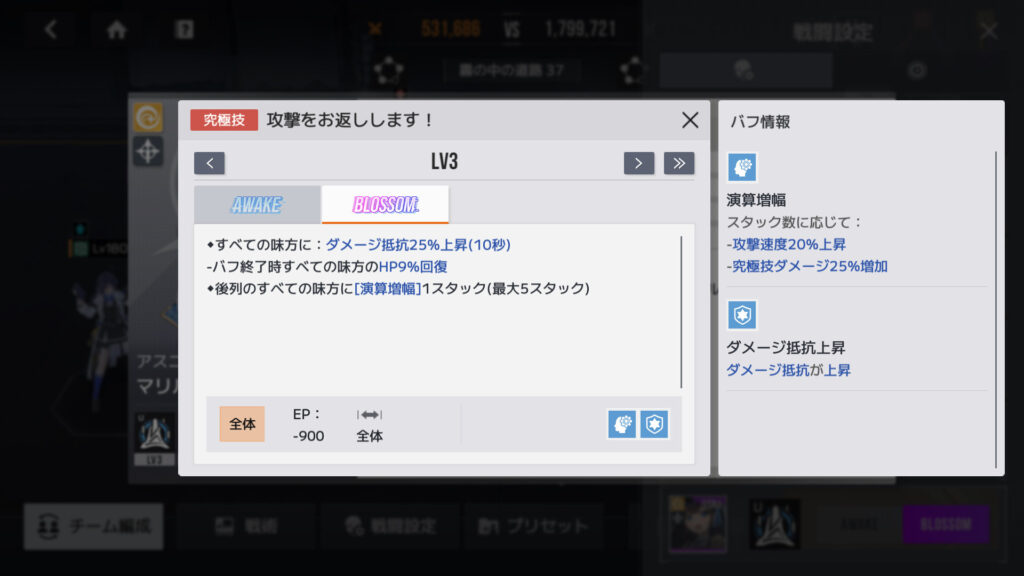The height and width of the screenshot is (576, 1024).
Task: Click the orange spiral icon beside skill dialog
Action: (x=148, y=118)
